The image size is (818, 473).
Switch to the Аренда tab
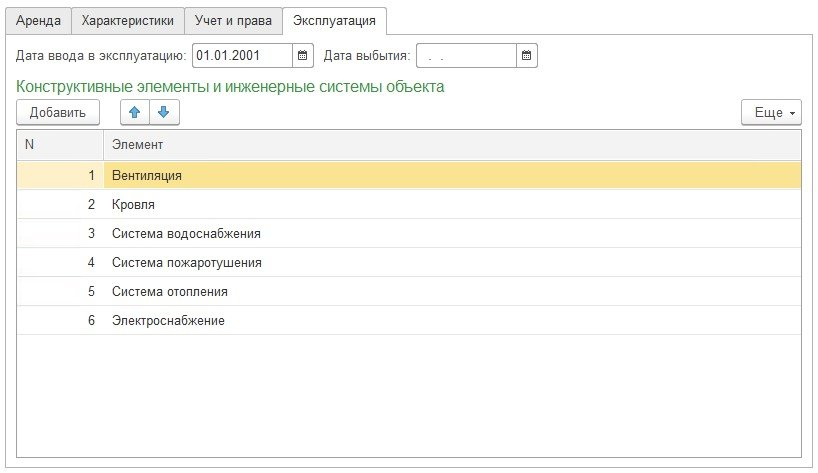click(x=37, y=20)
